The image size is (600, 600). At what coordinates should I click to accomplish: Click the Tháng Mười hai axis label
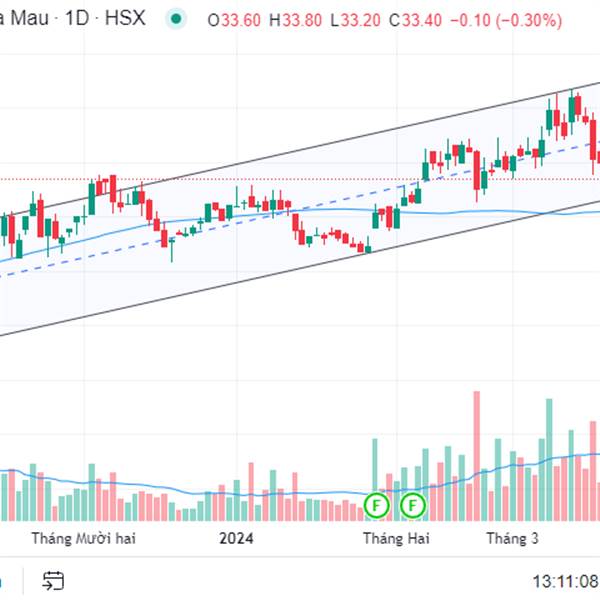click(x=83, y=538)
